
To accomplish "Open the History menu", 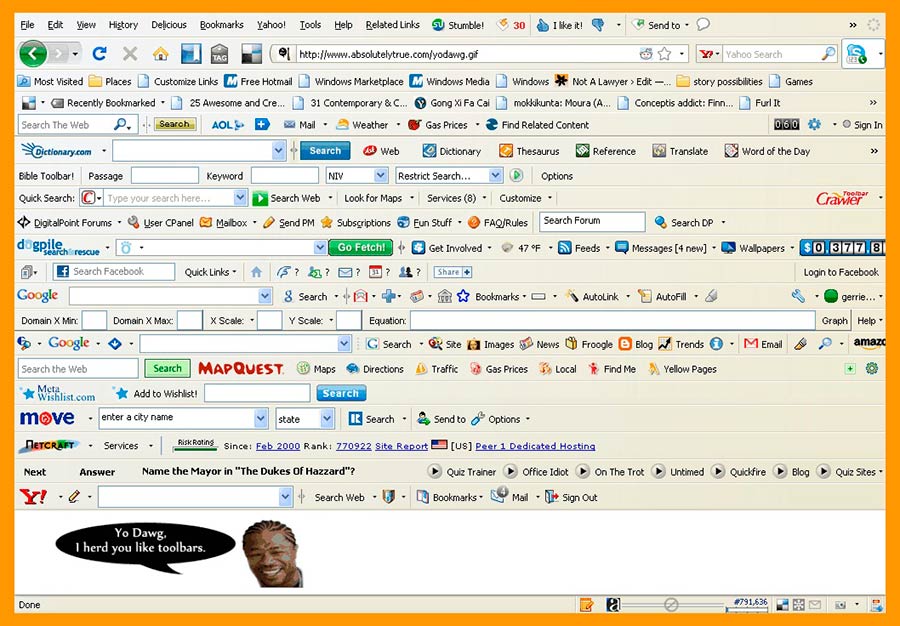I will coord(123,25).
